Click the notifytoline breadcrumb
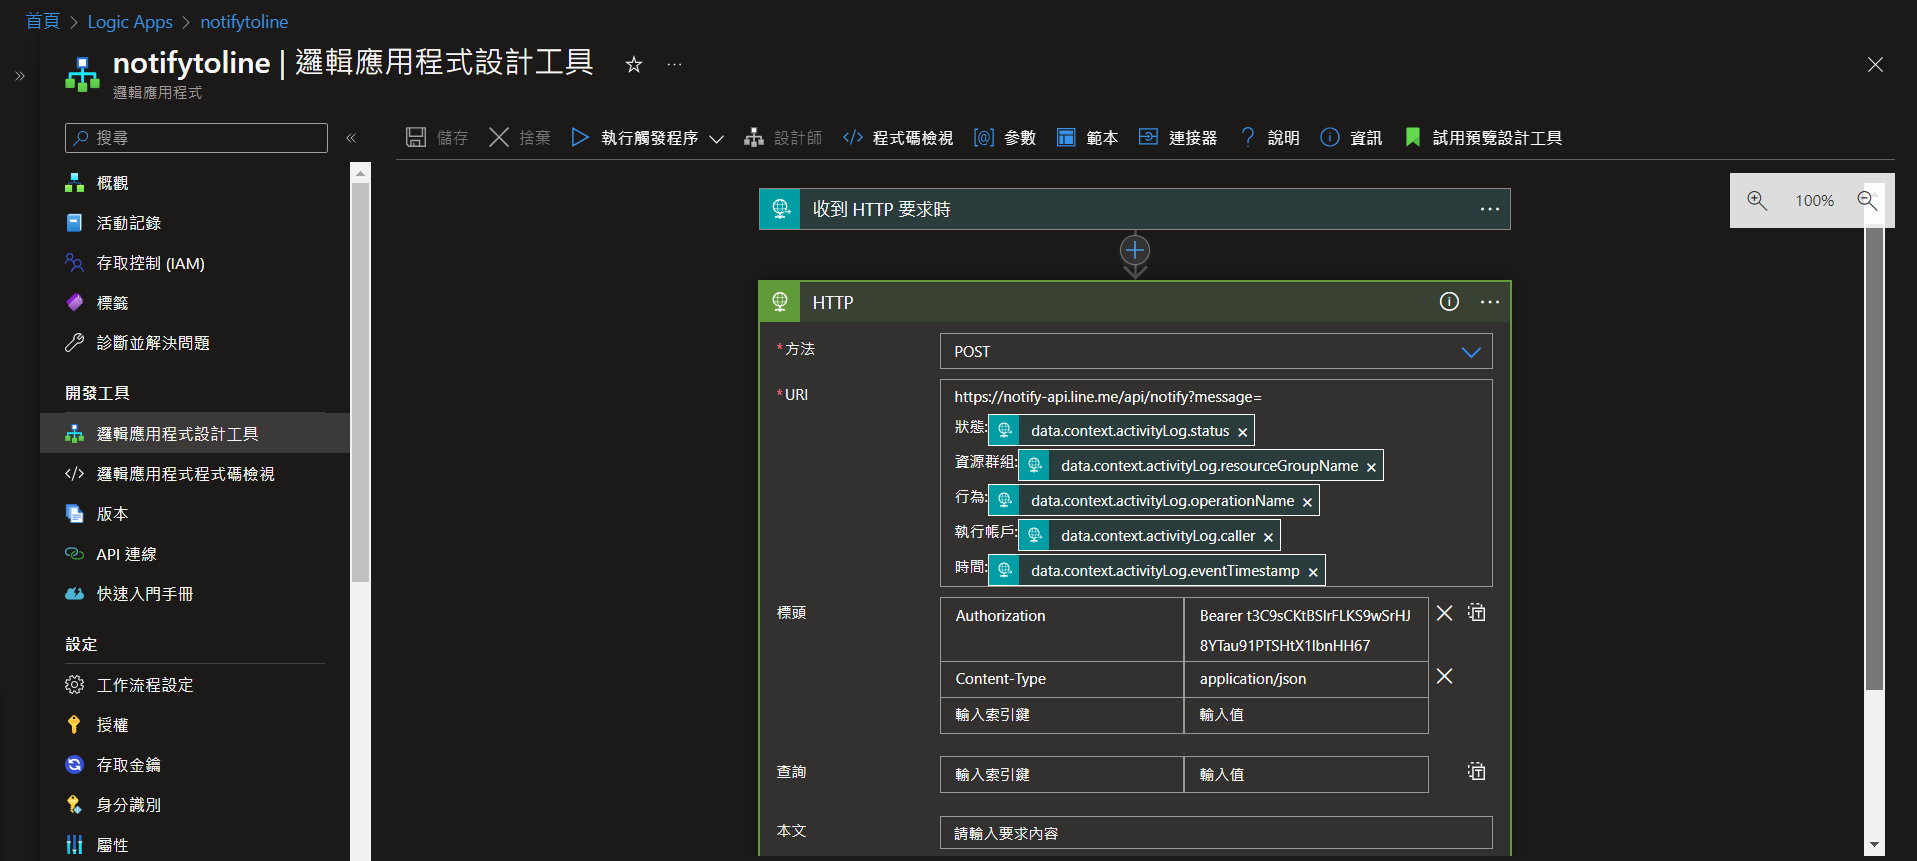 [x=244, y=21]
